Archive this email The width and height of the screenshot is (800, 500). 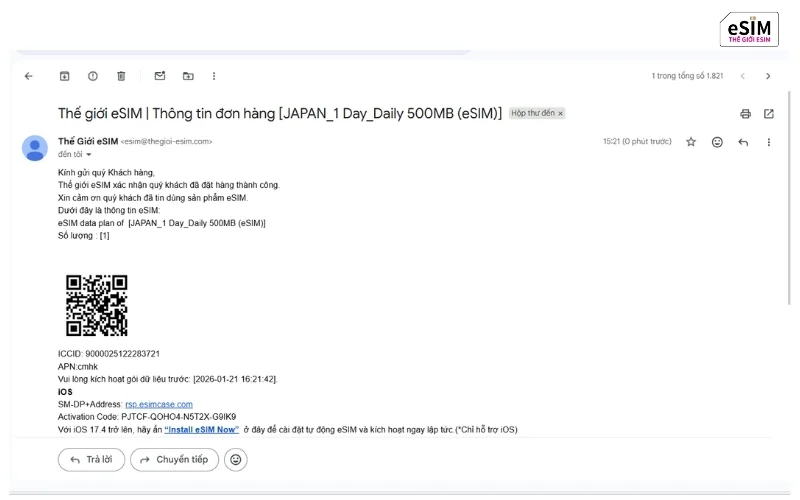(64, 76)
